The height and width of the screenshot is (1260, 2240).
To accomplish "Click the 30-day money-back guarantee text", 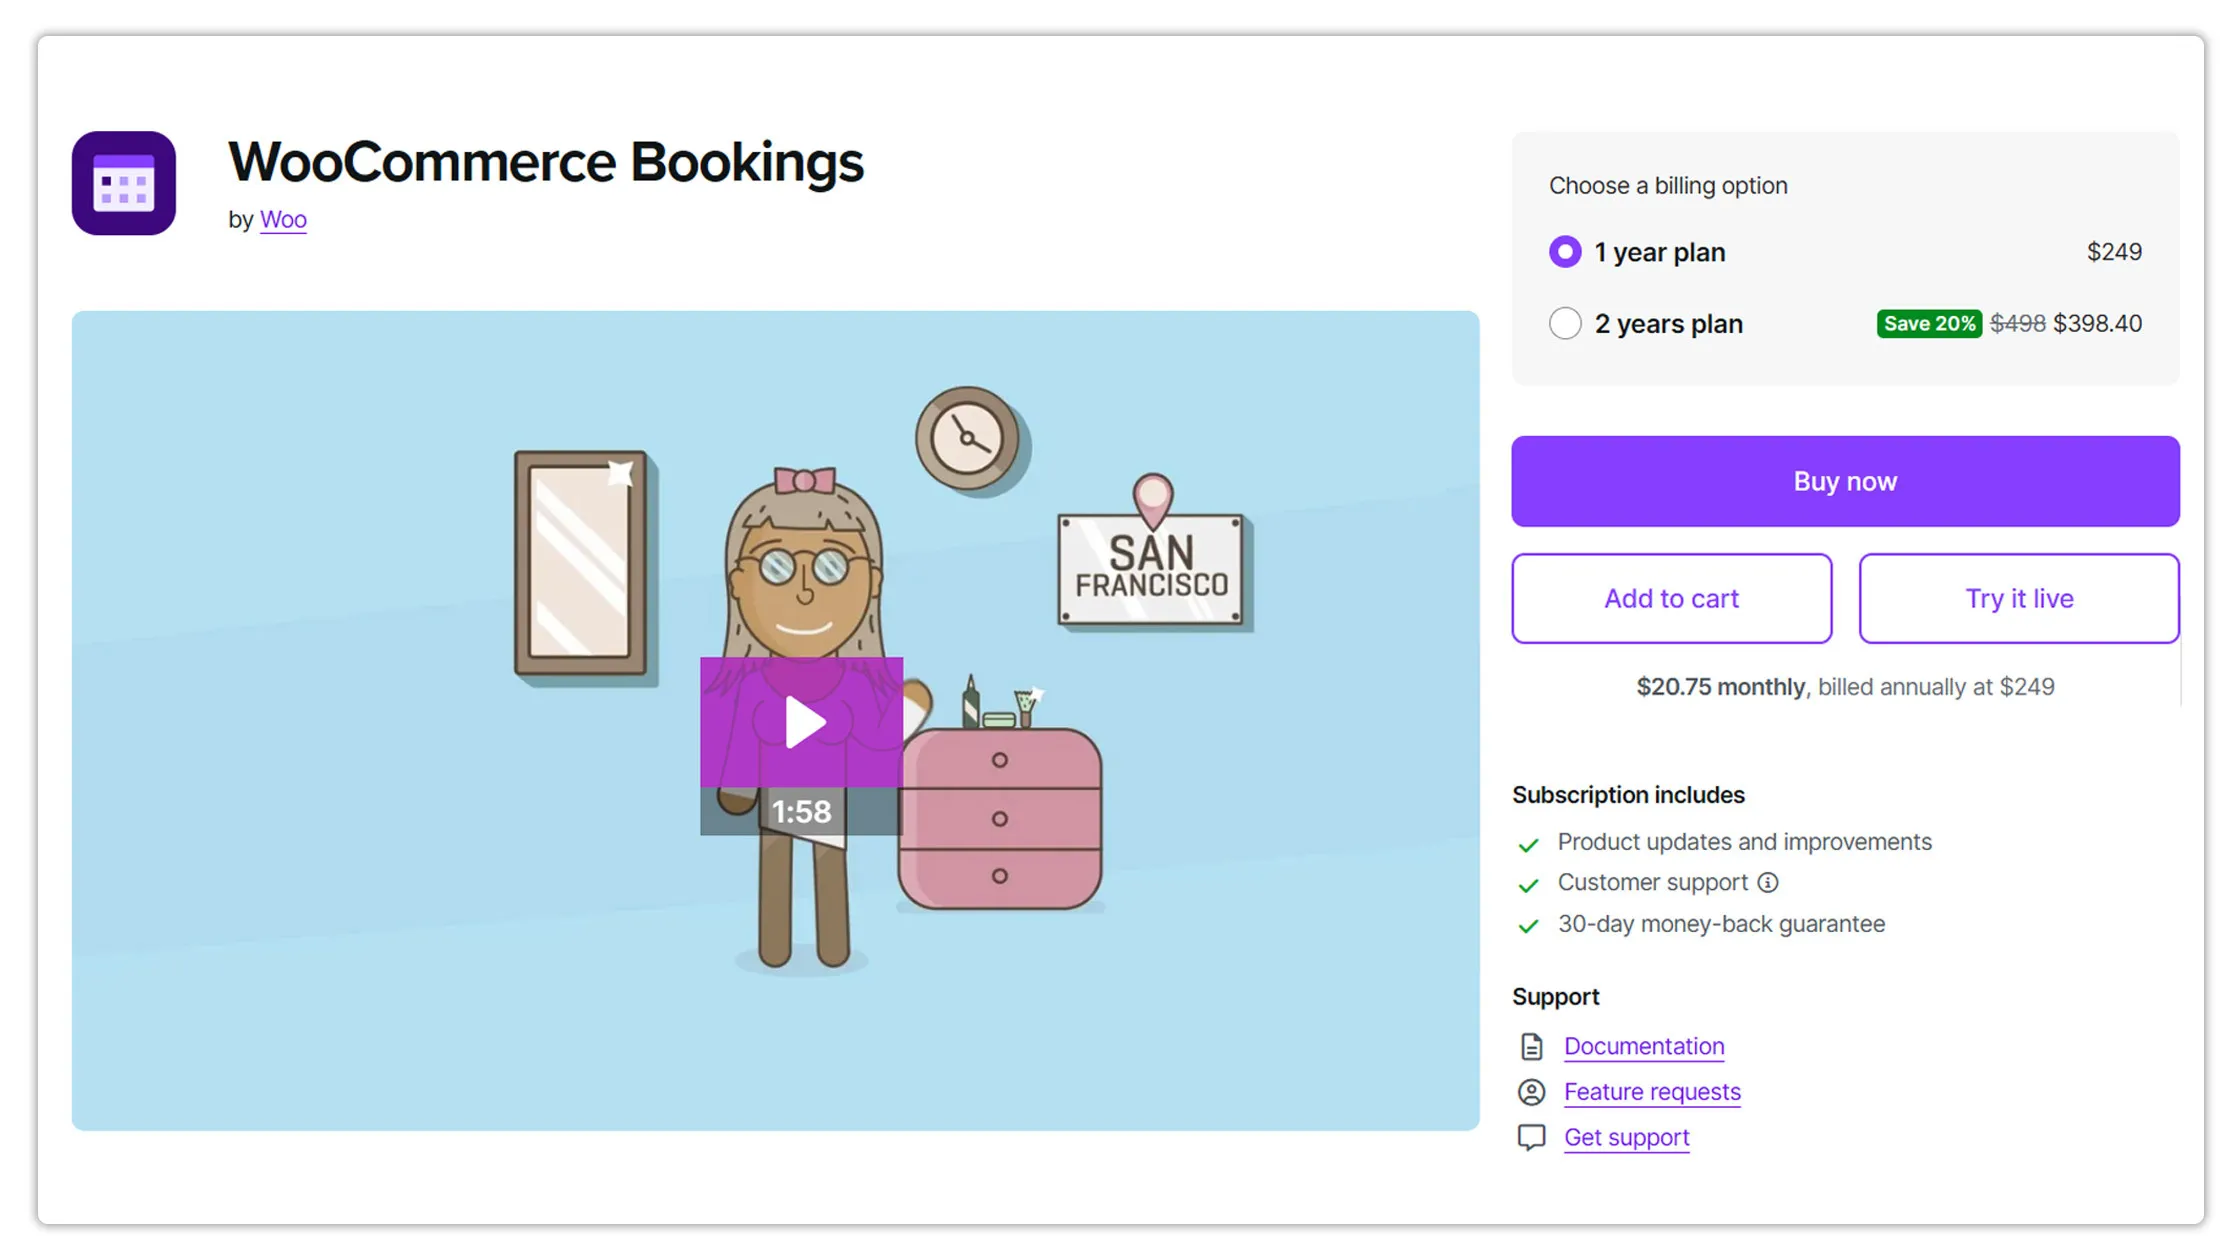I will (1721, 924).
